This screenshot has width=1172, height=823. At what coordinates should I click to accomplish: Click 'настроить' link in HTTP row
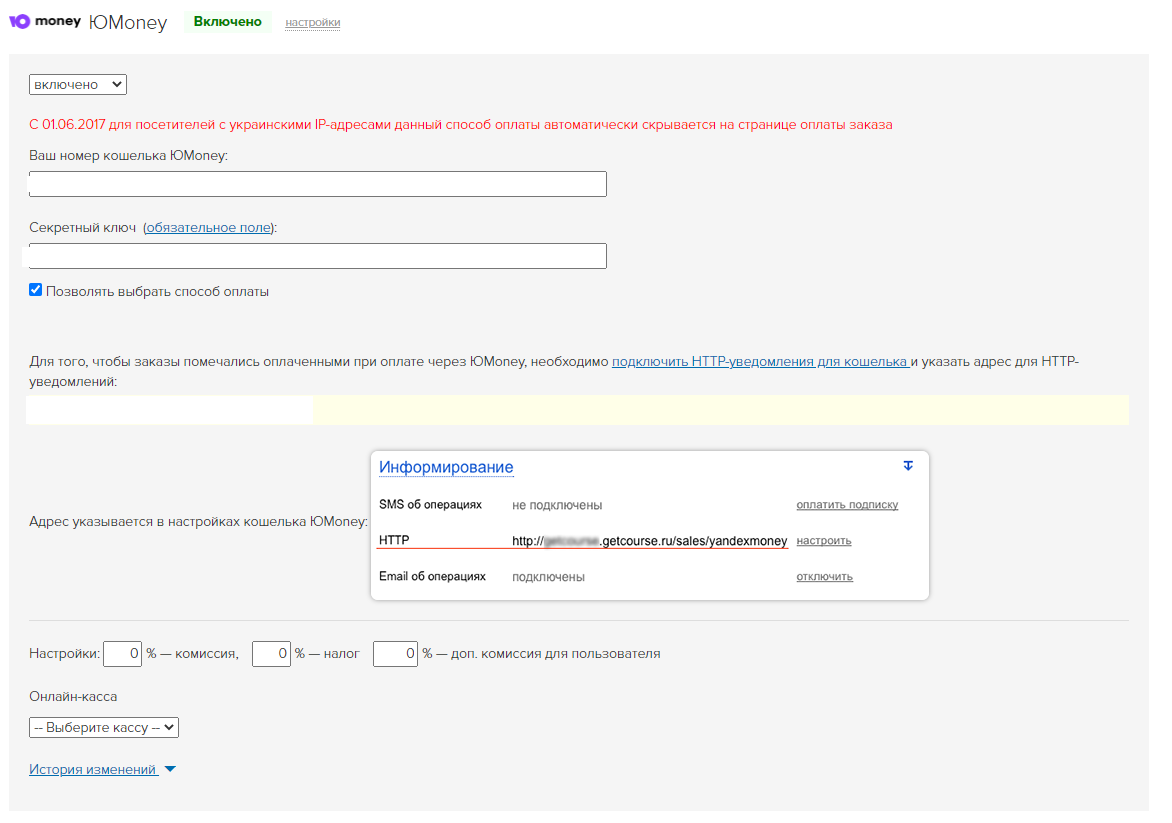click(824, 541)
